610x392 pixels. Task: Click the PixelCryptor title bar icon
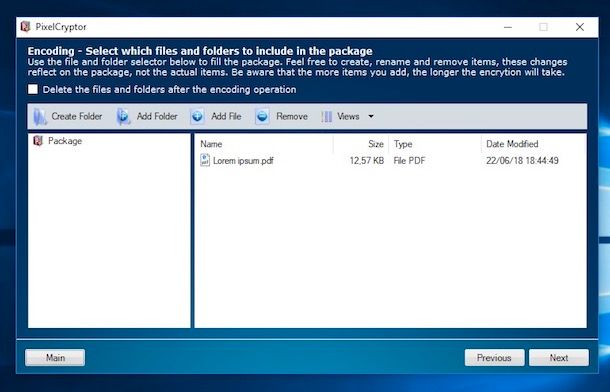(26, 27)
